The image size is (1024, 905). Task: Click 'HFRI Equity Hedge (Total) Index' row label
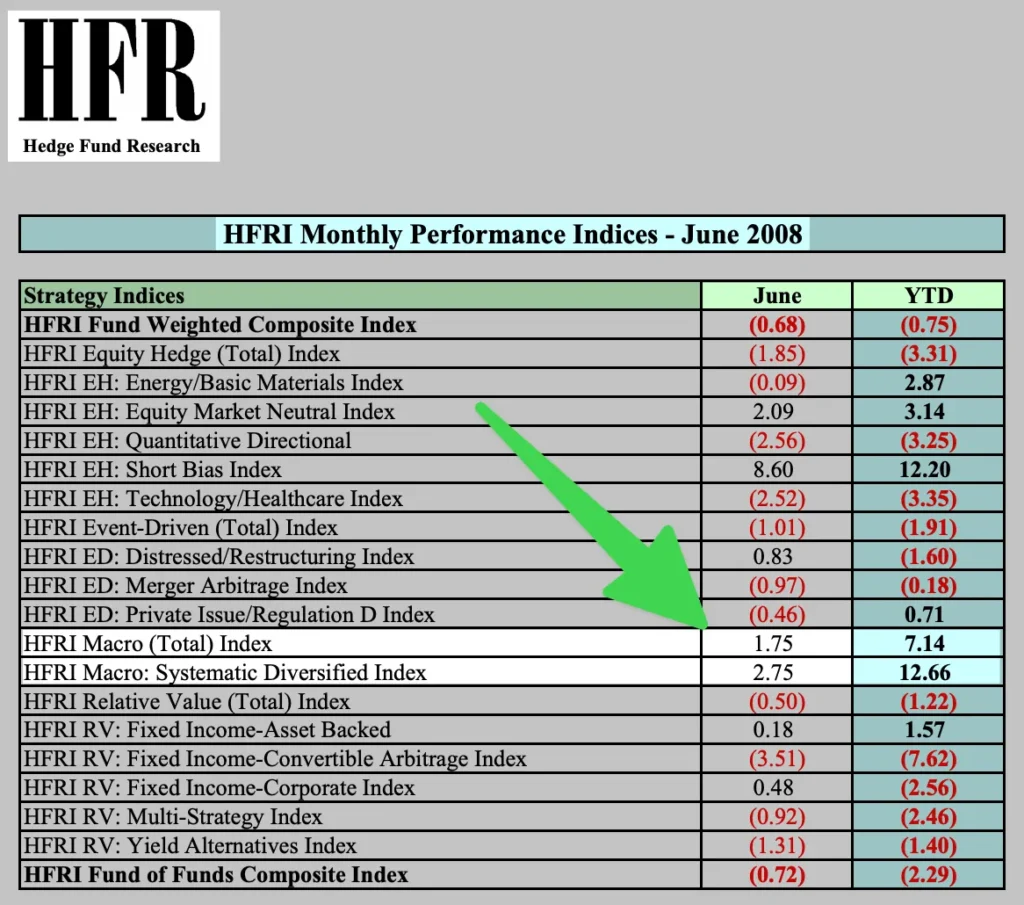[182, 354]
